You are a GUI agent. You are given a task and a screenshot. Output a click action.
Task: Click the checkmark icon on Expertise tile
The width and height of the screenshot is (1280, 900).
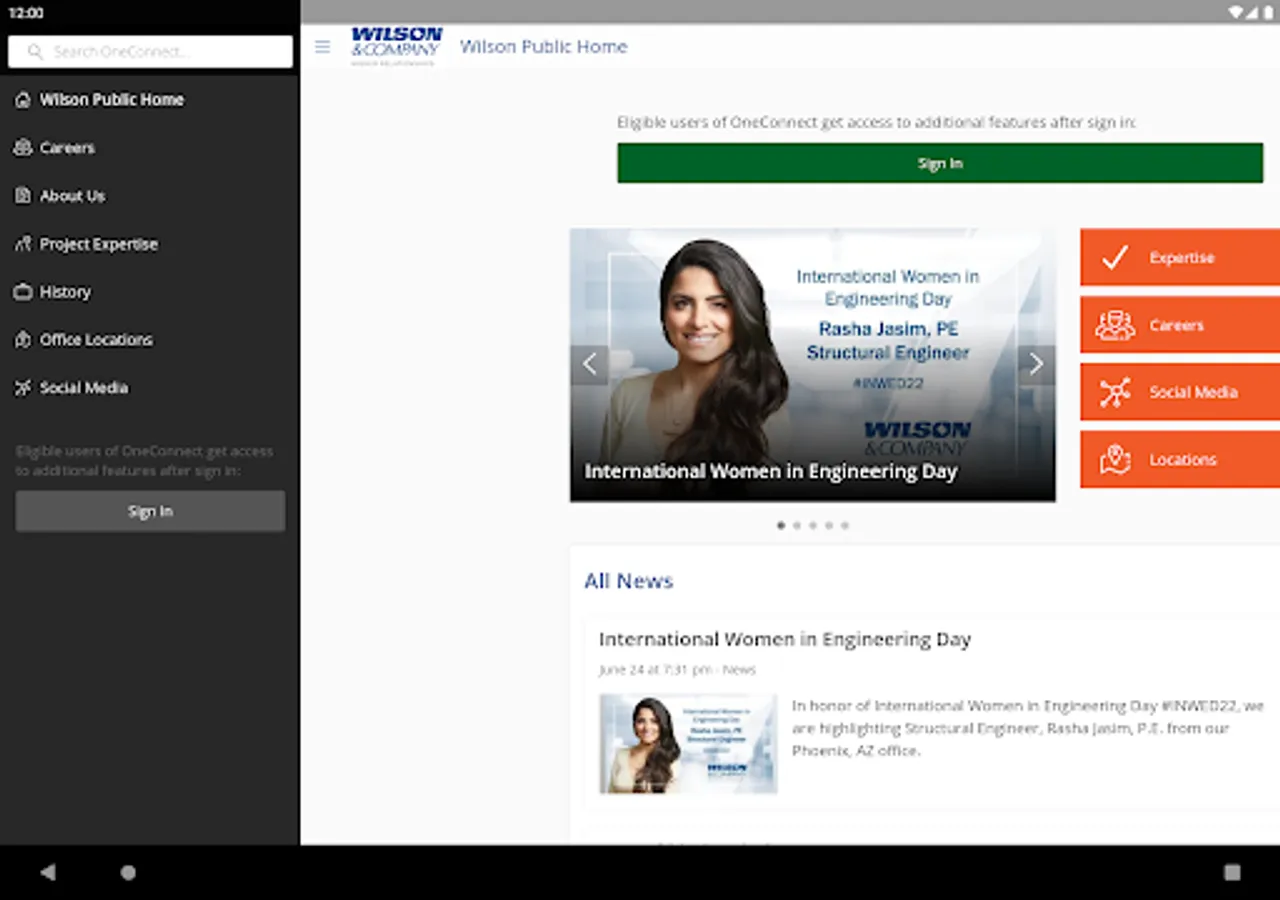coord(1114,258)
